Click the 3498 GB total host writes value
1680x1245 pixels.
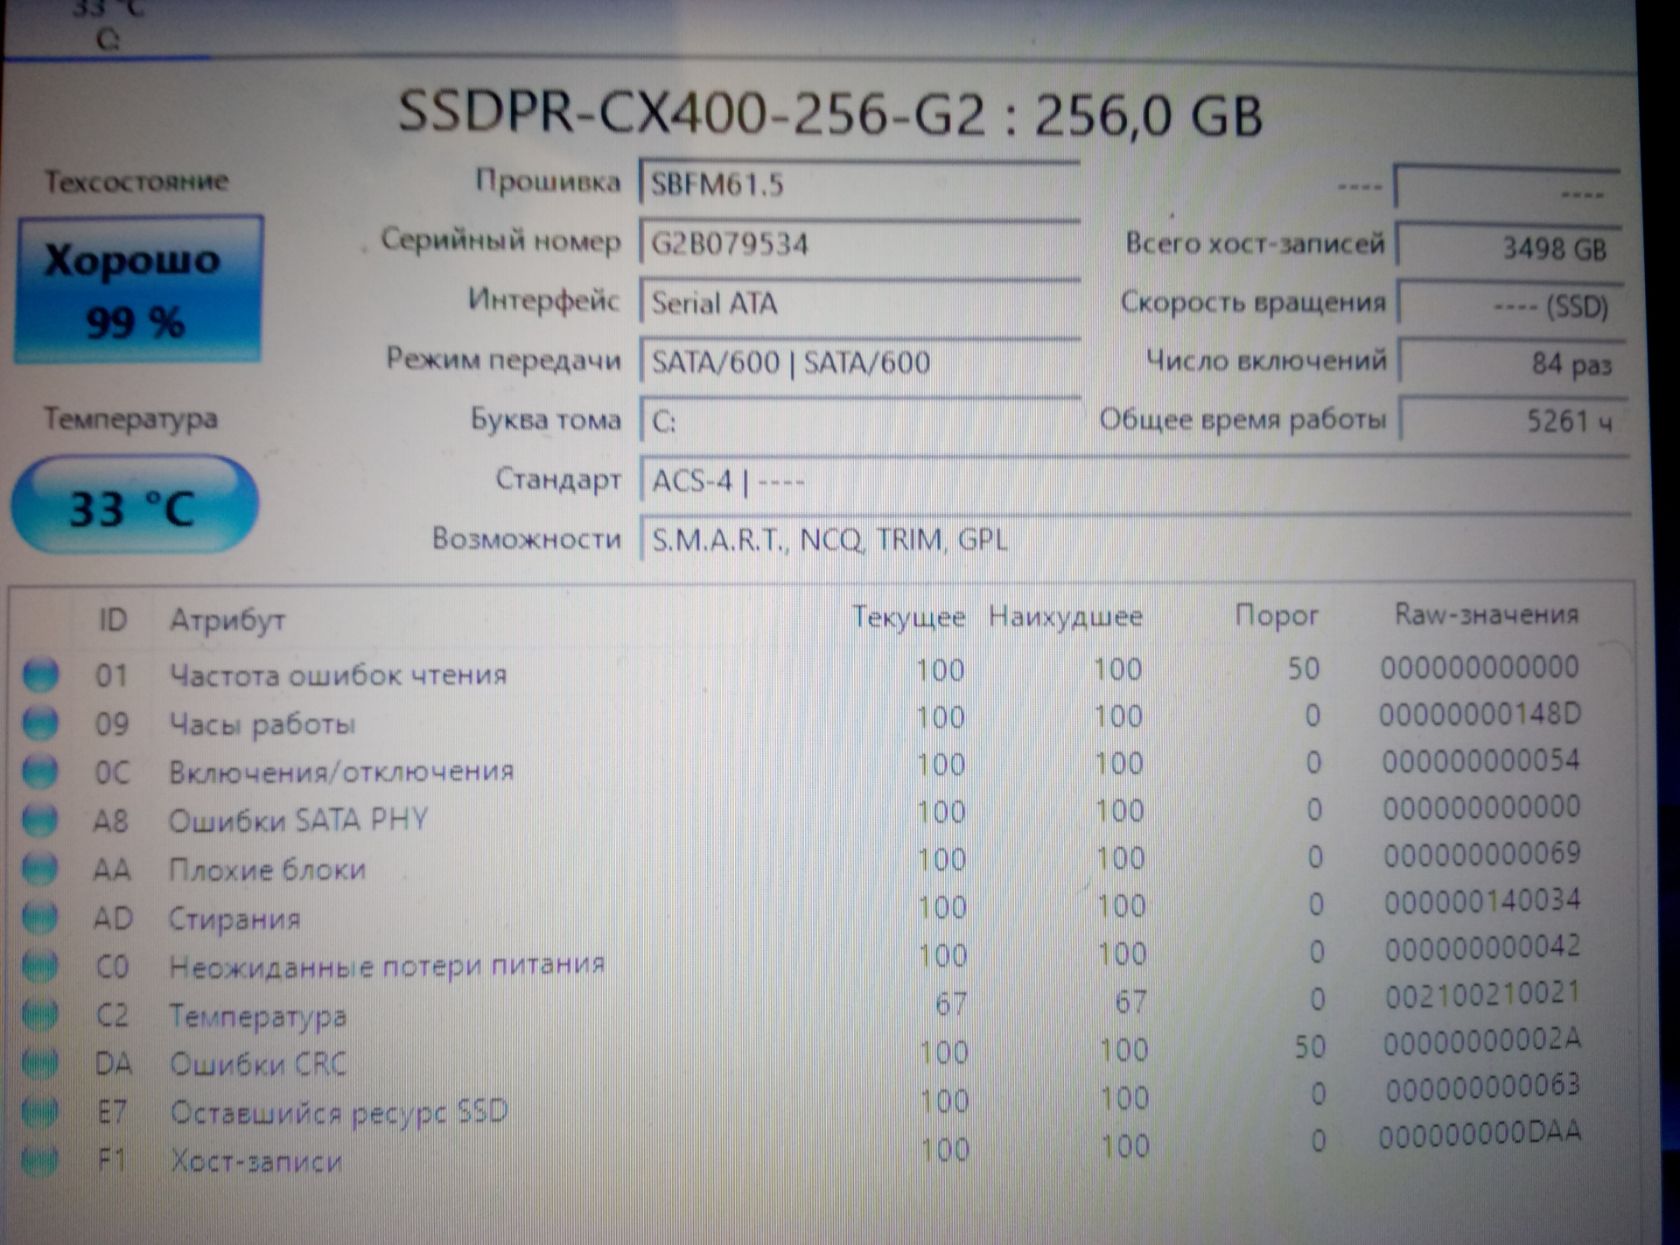pos(1509,247)
